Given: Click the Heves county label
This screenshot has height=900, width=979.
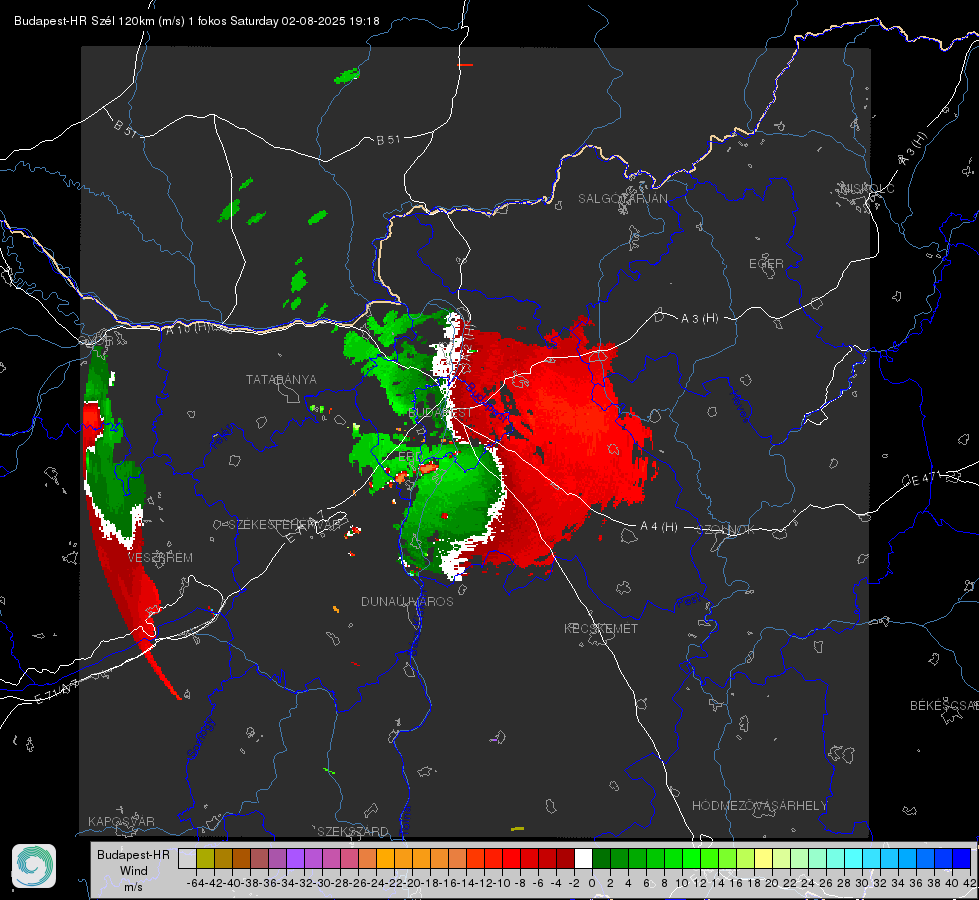Looking at the screenshot, I should 739,407.
